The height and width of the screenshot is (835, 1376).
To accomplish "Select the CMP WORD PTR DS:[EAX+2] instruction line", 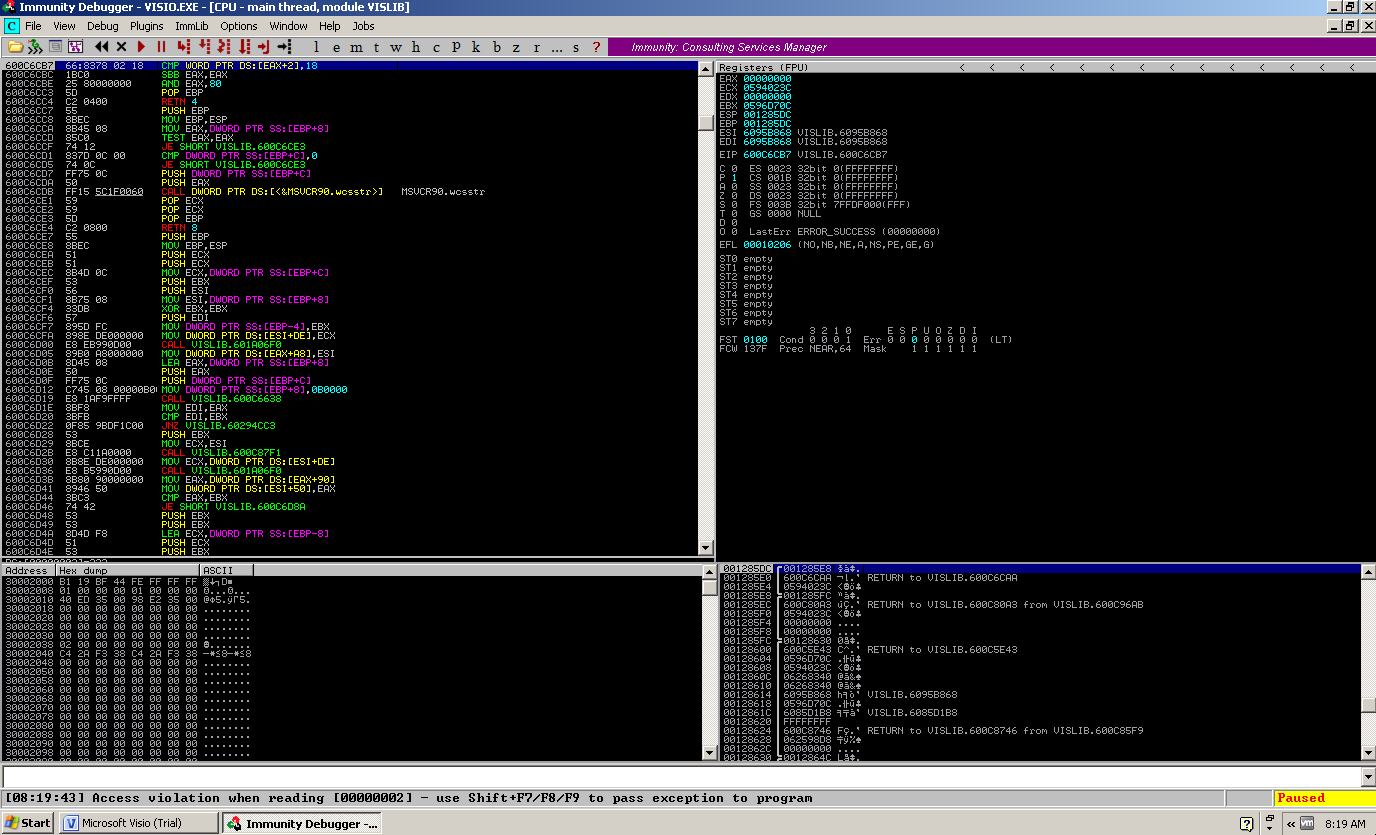I will pos(350,65).
